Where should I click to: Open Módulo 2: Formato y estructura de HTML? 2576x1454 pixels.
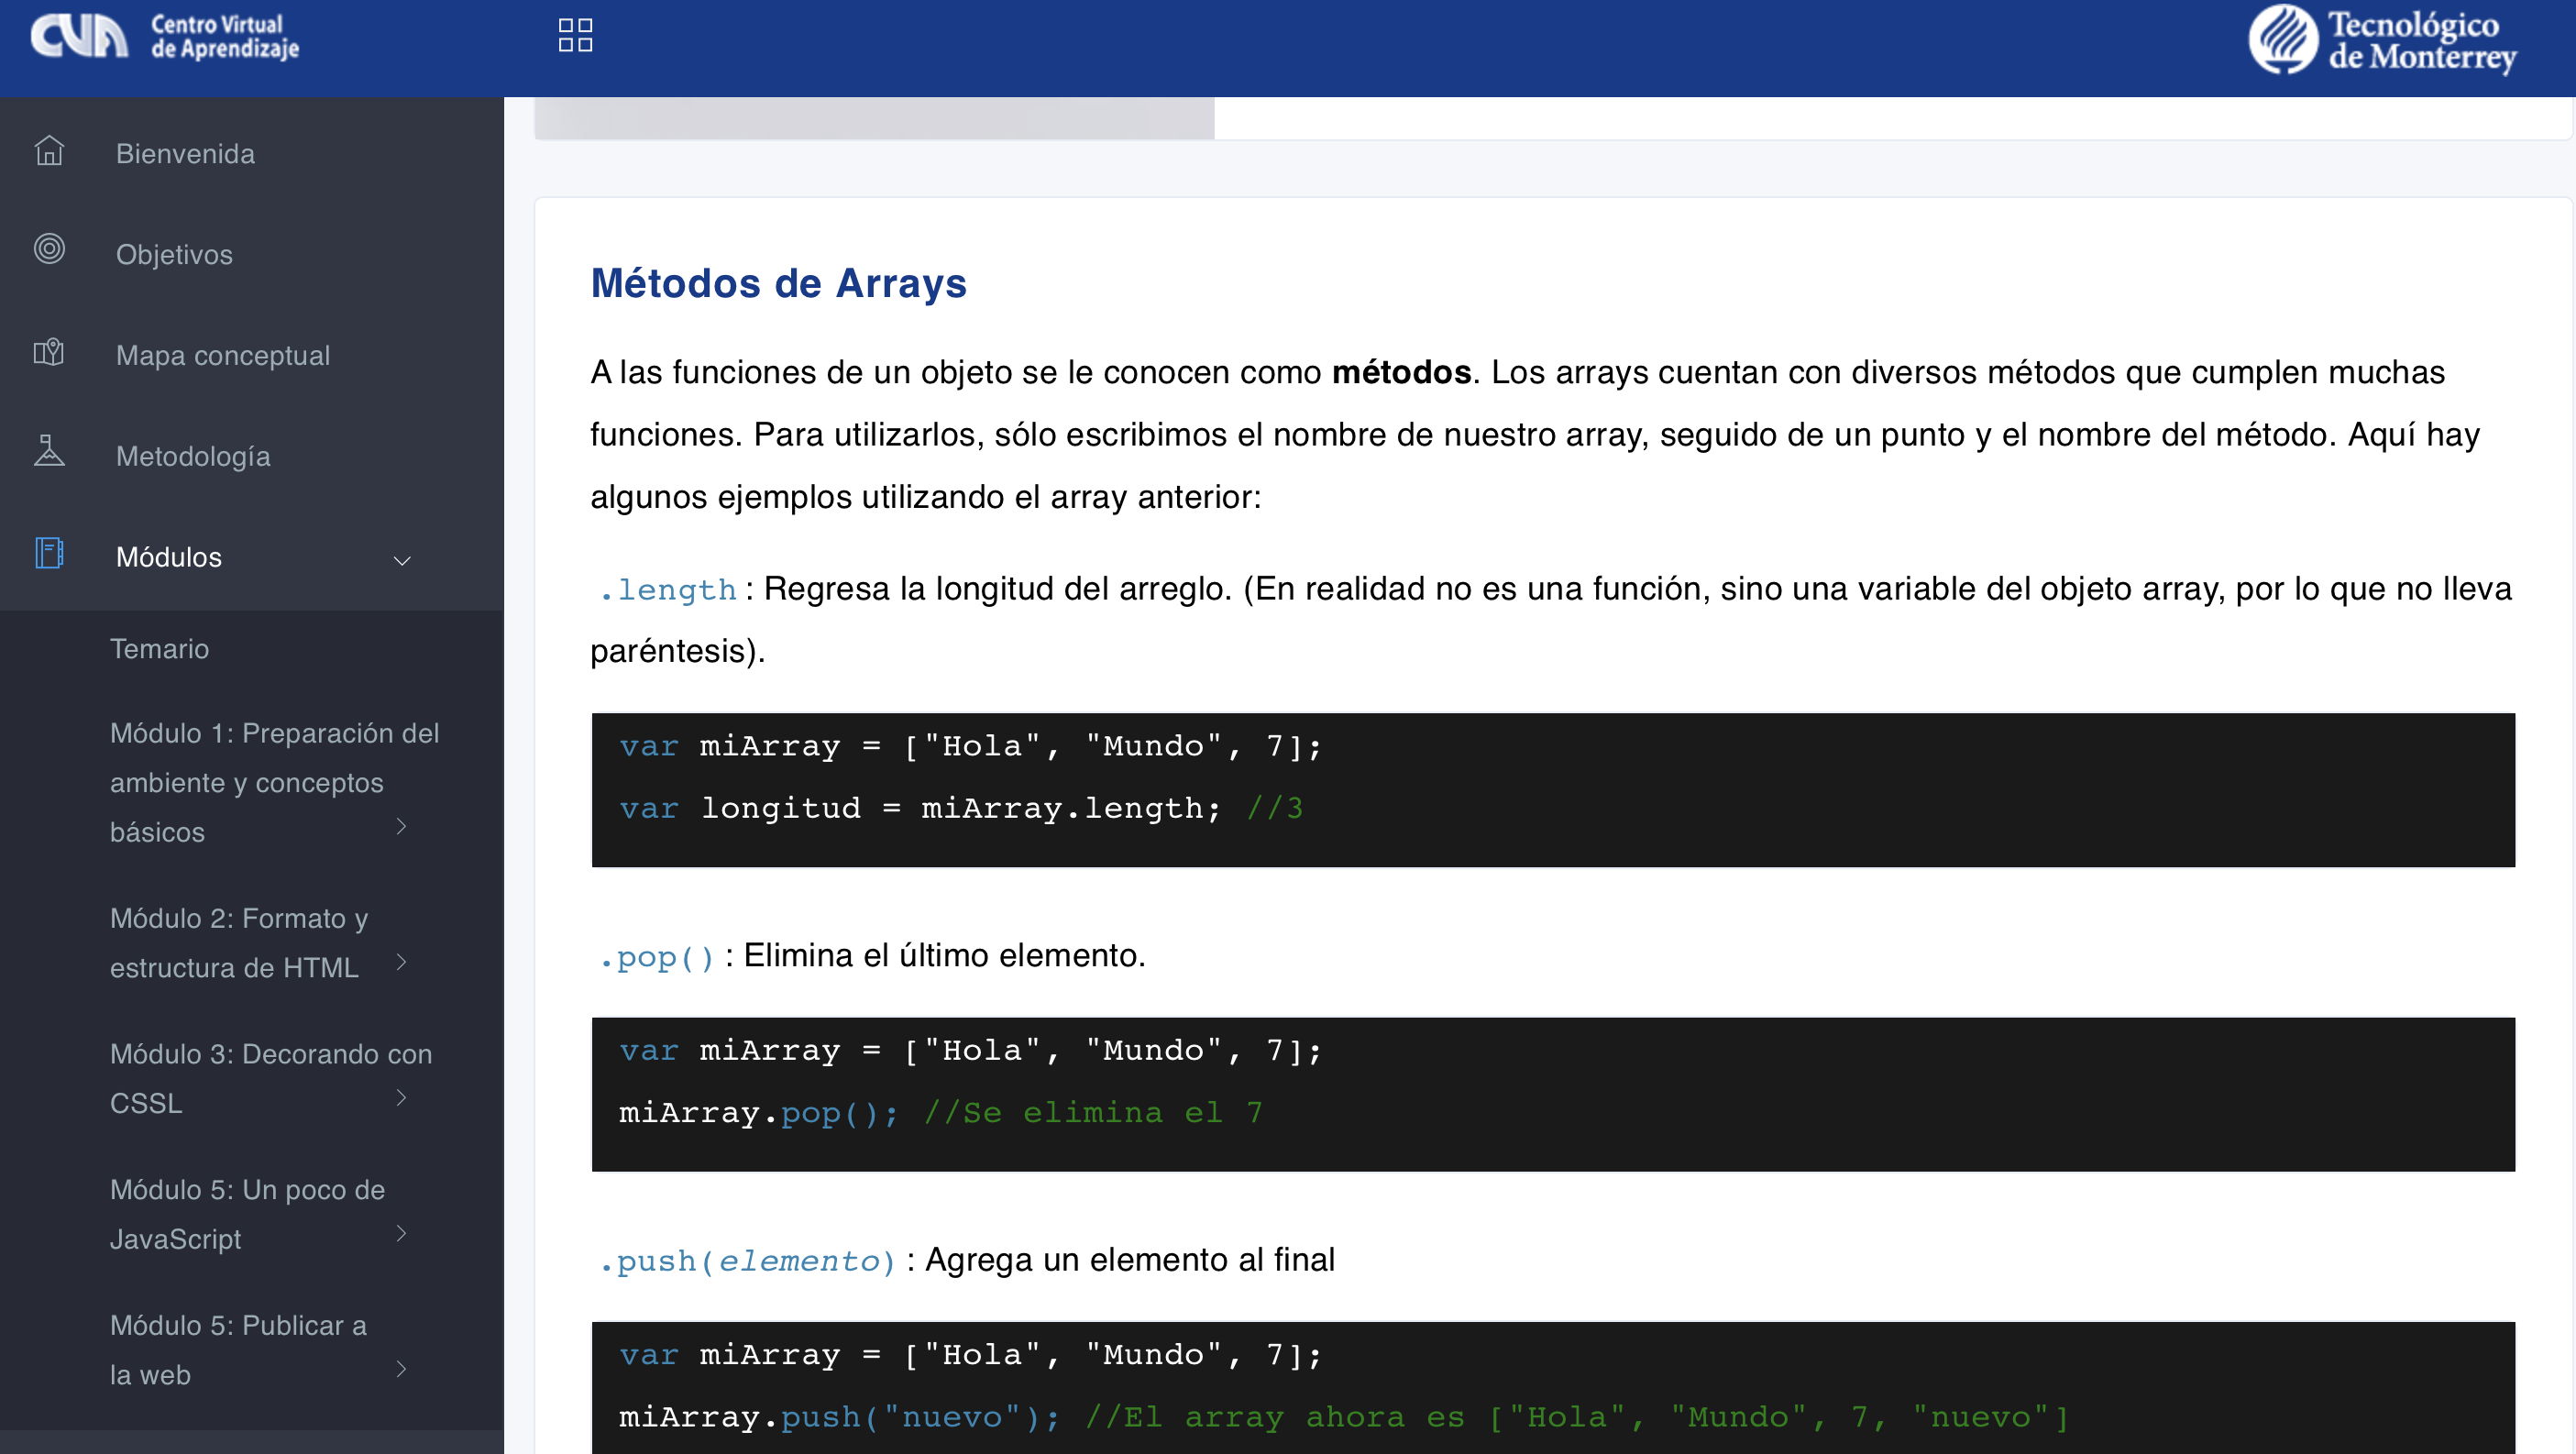239,943
